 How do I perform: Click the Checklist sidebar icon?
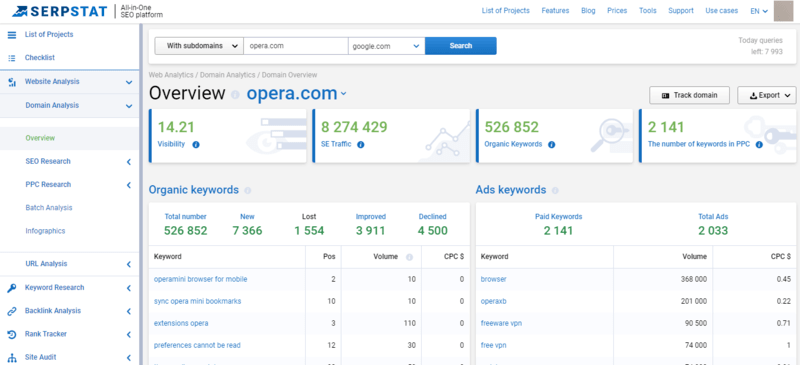[12, 58]
